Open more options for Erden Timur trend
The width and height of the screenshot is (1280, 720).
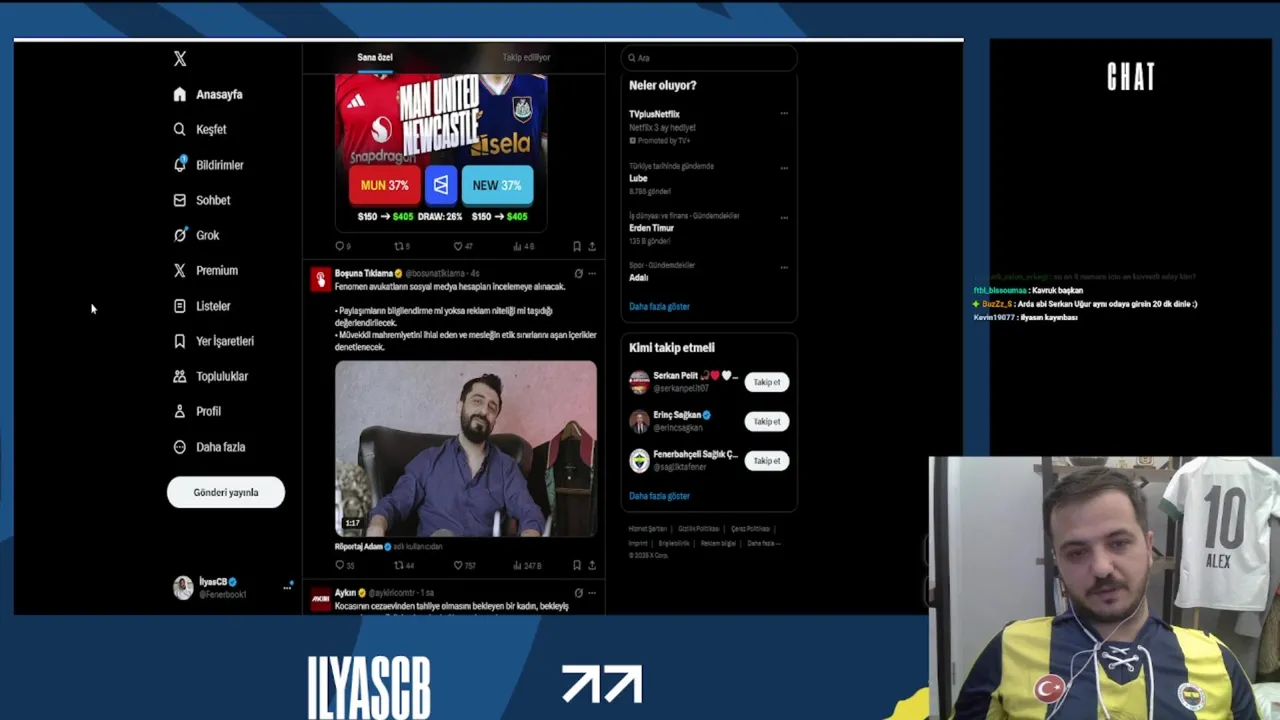[784, 217]
